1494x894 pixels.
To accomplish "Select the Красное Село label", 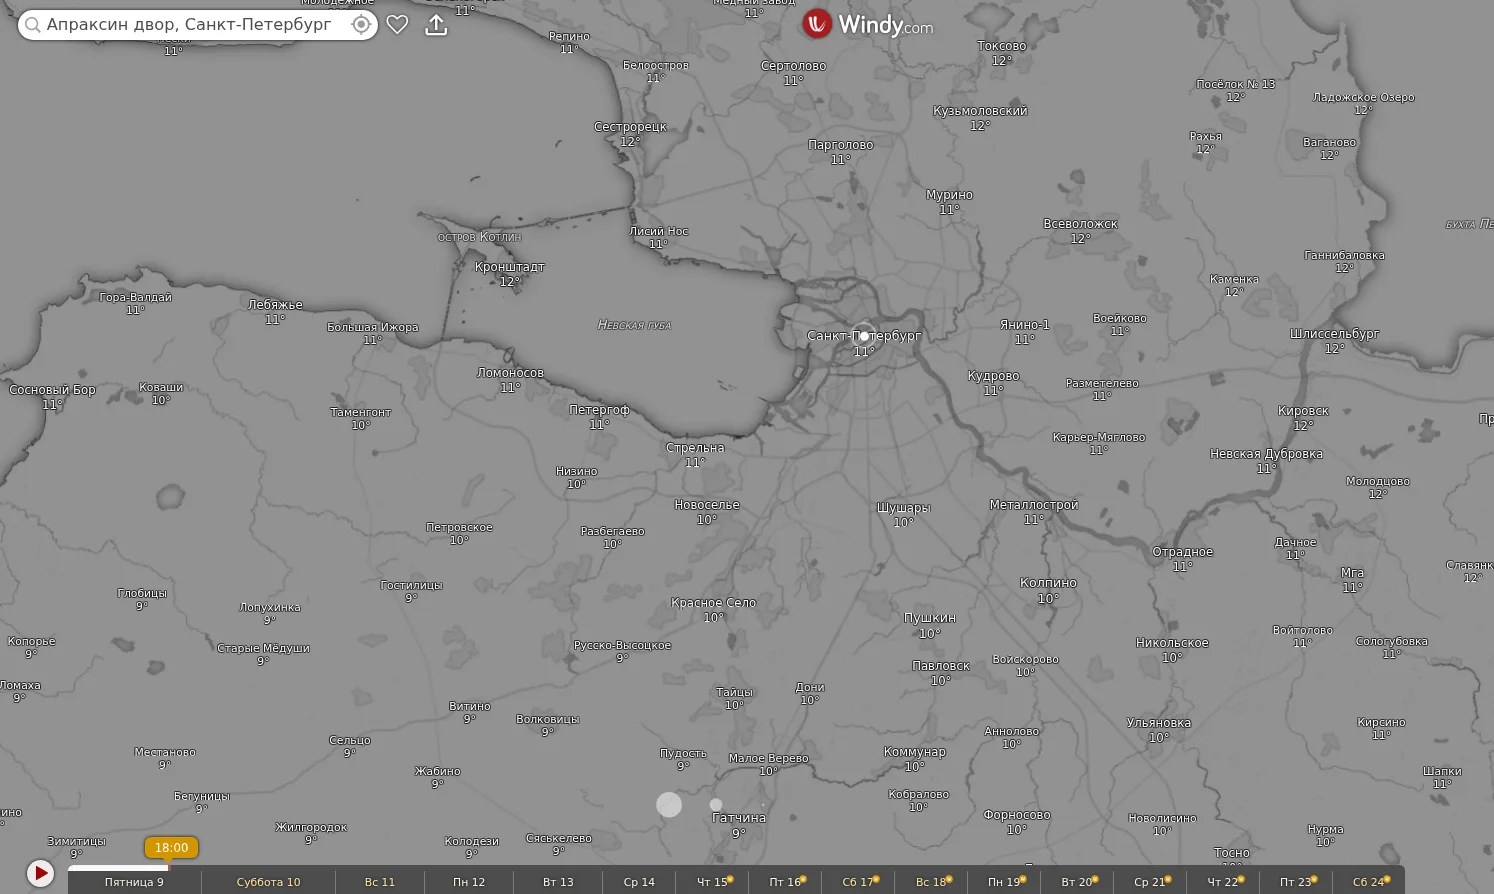I will click(x=713, y=603).
